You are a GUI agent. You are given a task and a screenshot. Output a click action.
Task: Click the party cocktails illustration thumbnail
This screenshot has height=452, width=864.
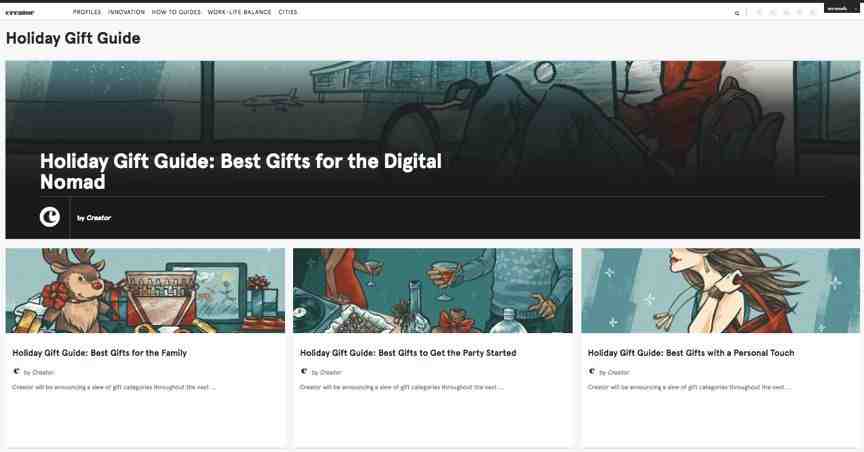click(433, 290)
